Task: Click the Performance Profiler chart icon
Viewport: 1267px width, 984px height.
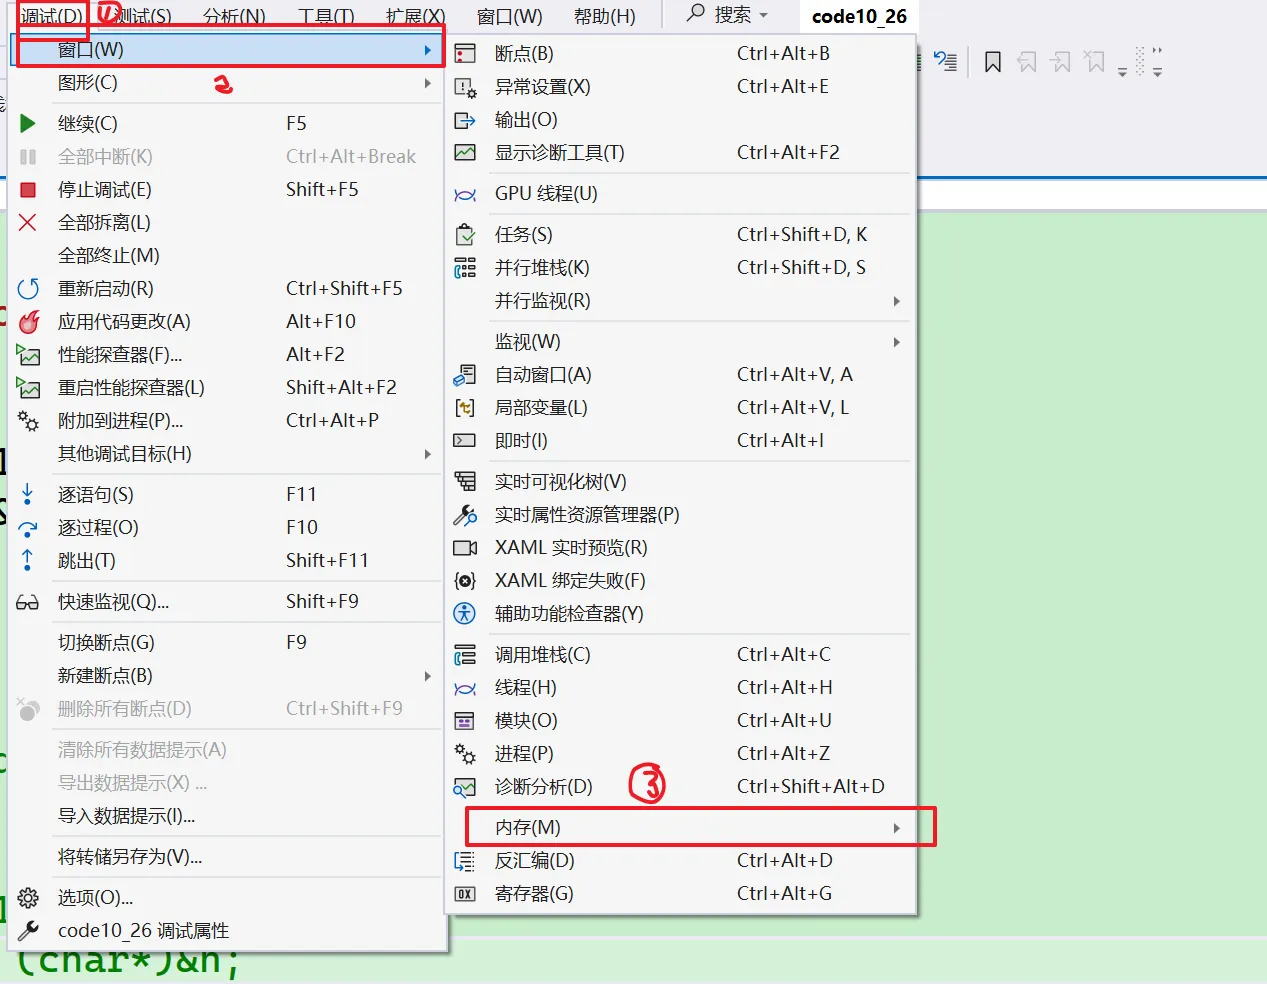Action: [x=28, y=354]
